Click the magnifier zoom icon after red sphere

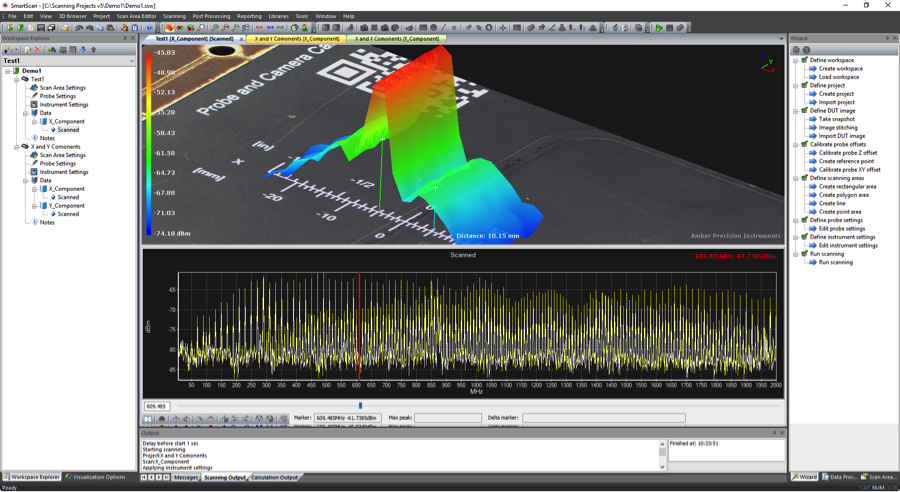tap(201, 28)
